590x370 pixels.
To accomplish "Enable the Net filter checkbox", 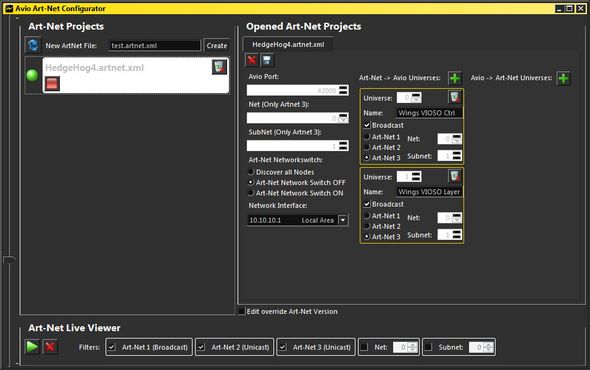I will (x=364, y=347).
